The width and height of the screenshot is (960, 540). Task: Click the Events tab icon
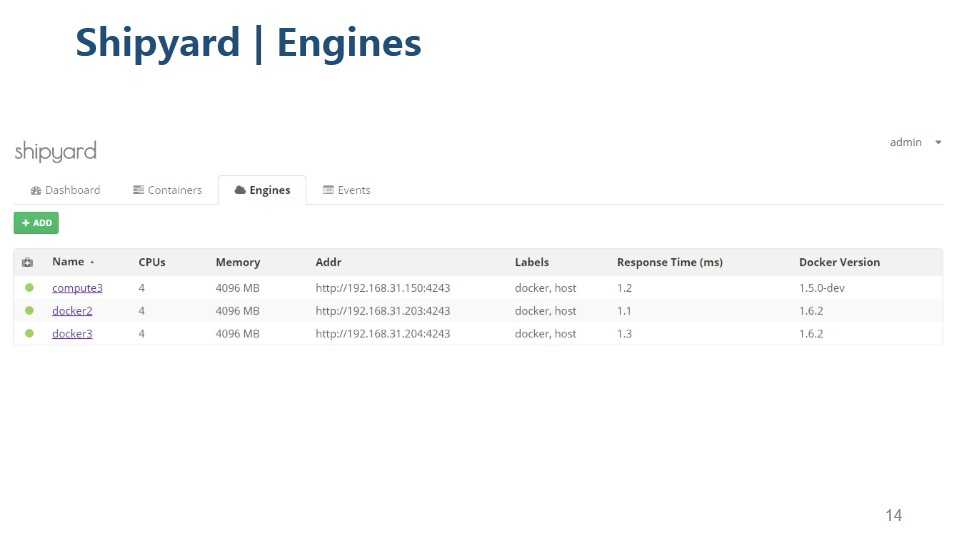click(x=328, y=190)
